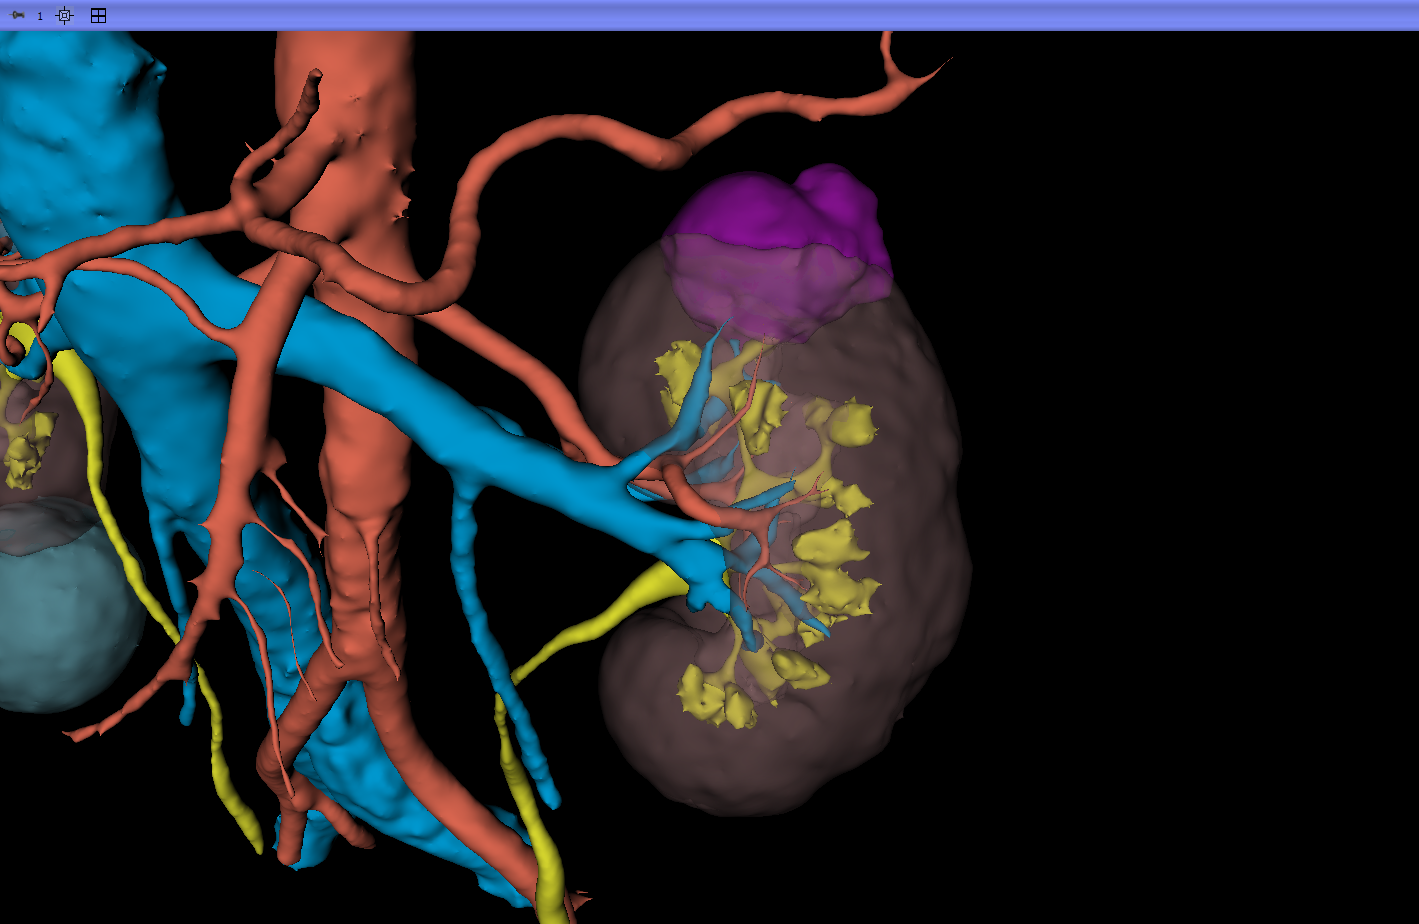Click the pushpin icon in view bar
This screenshot has width=1419, height=924.
(x=18, y=15)
